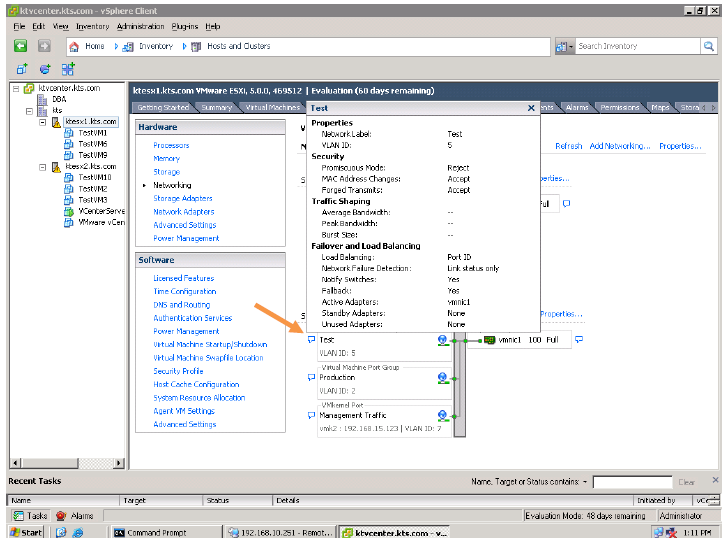Click the globe icon on Production port group
725x538 pixels.
[x=442, y=378]
